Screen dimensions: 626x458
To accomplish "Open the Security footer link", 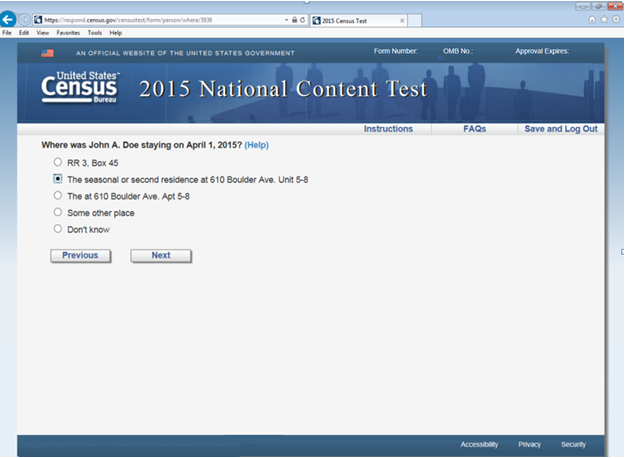I will point(573,444).
